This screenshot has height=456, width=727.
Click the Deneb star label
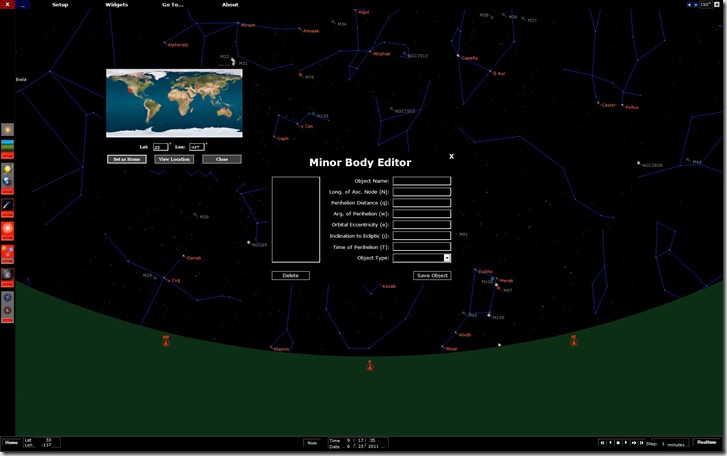194,258
